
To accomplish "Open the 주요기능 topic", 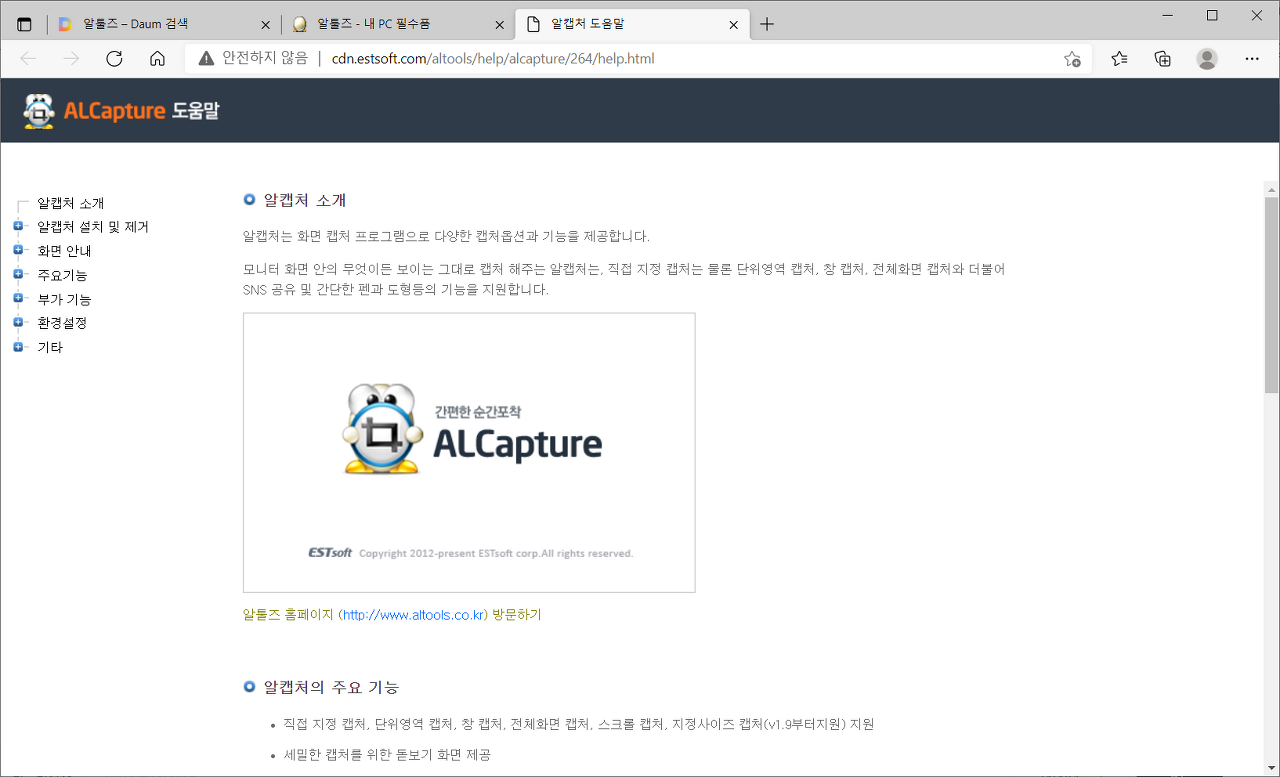I will point(62,275).
